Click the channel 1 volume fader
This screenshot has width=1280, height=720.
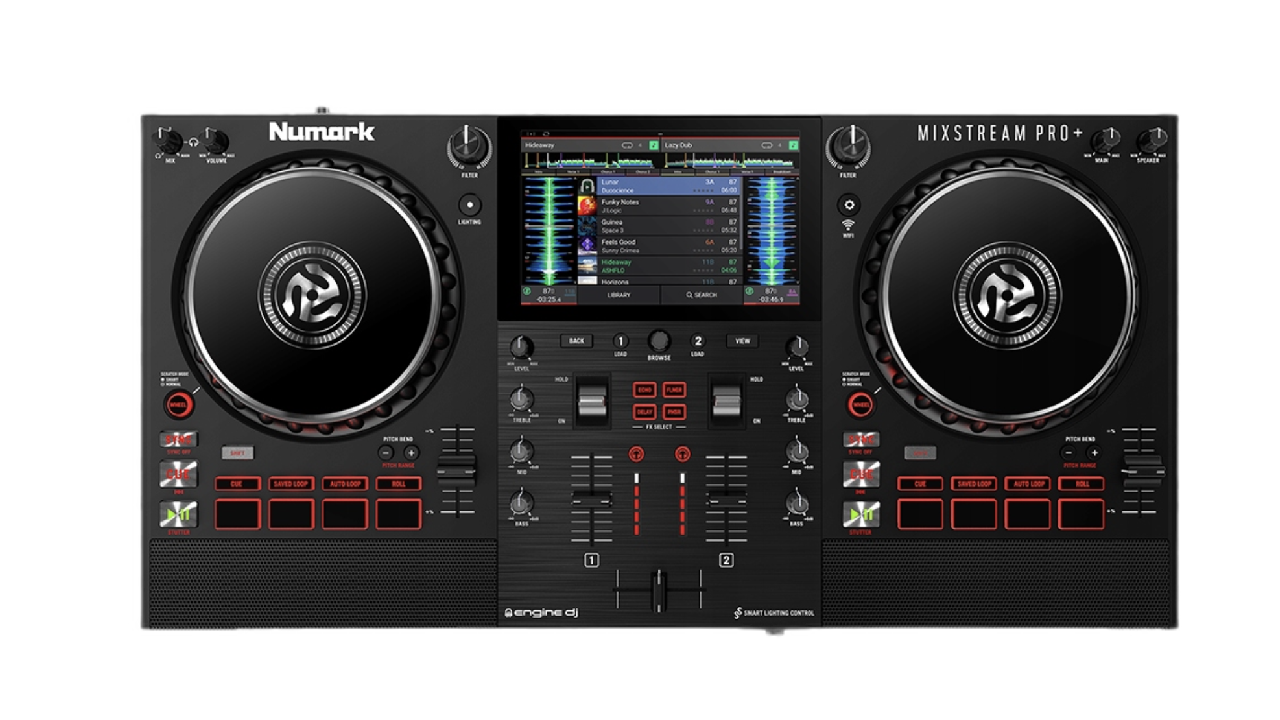[x=591, y=499]
